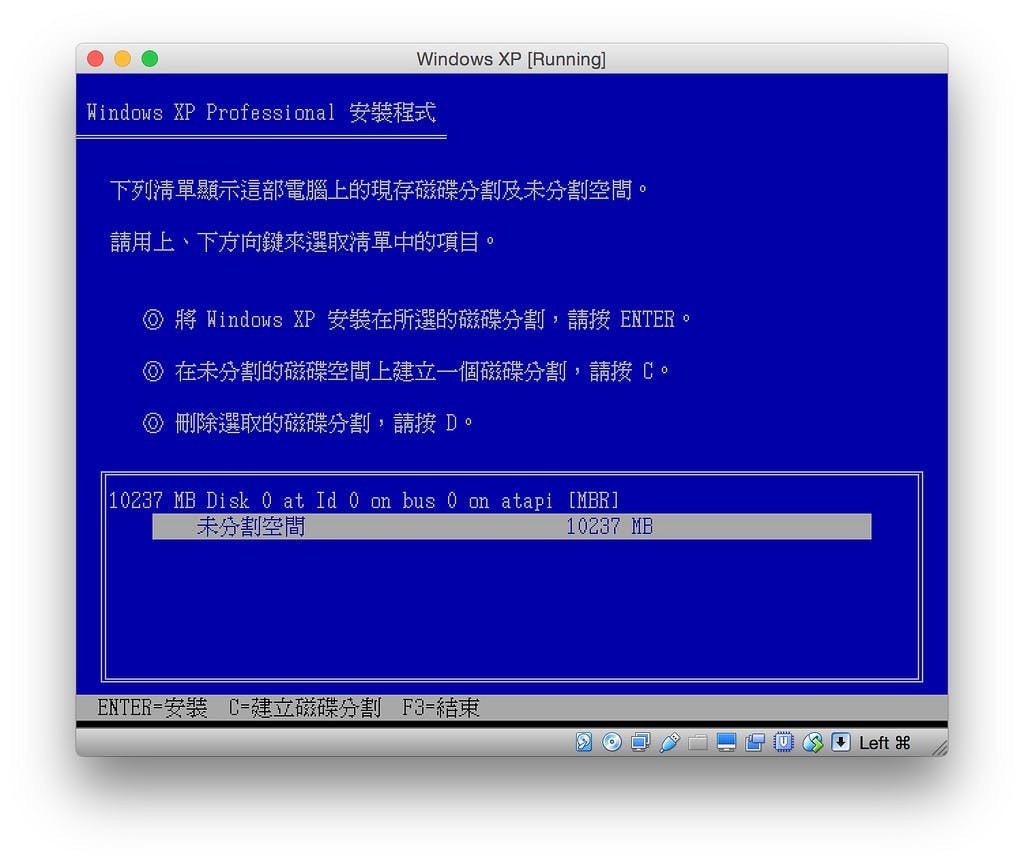This screenshot has width=1024, height=865.
Task: Close the Windows XP VM window
Action: [95, 59]
